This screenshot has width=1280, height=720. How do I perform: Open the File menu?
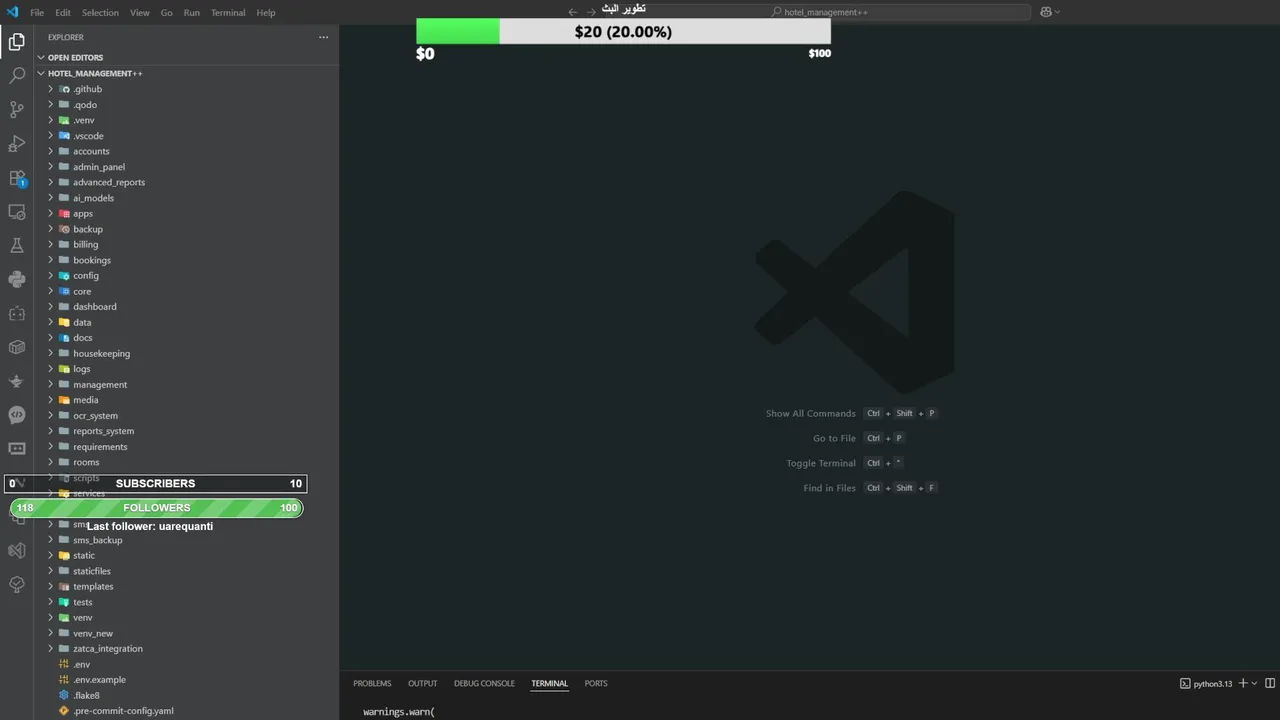37,13
